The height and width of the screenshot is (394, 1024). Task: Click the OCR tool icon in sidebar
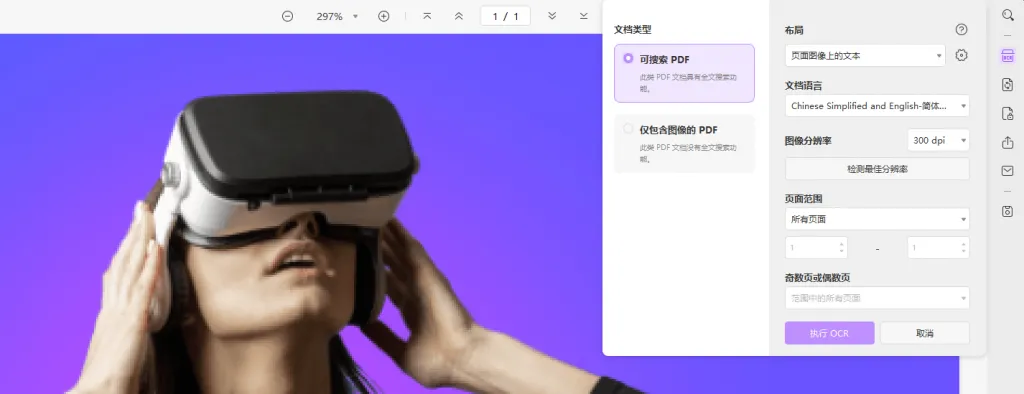click(1008, 56)
